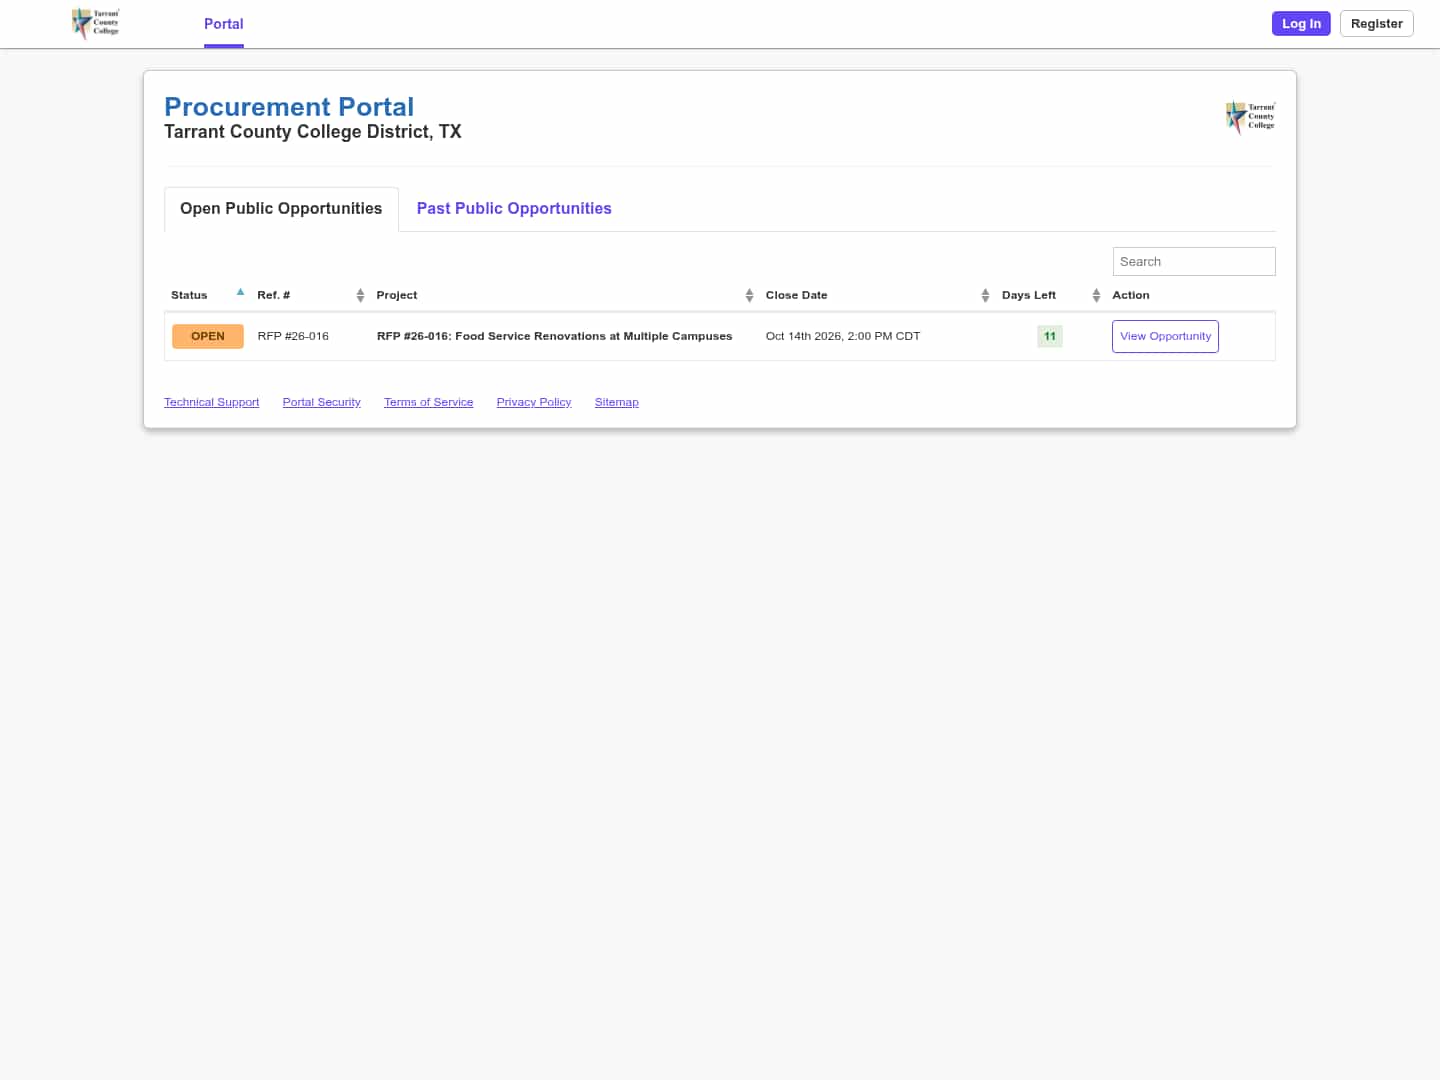
Task: Click the Food Service Renovations project title
Action: pos(554,336)
